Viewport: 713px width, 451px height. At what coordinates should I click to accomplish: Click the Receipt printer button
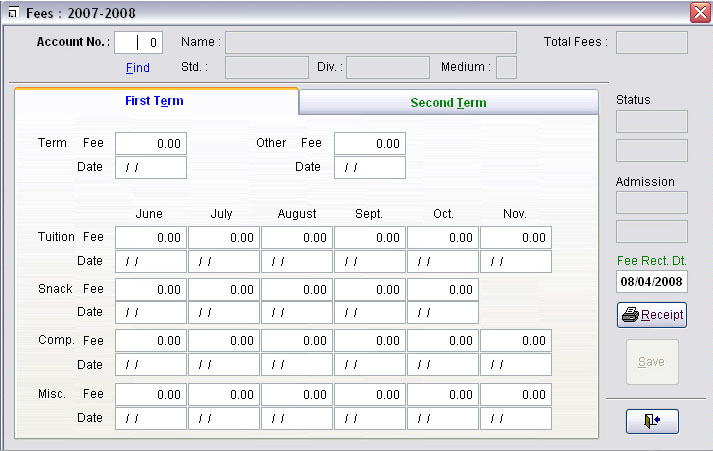(652, 314)
